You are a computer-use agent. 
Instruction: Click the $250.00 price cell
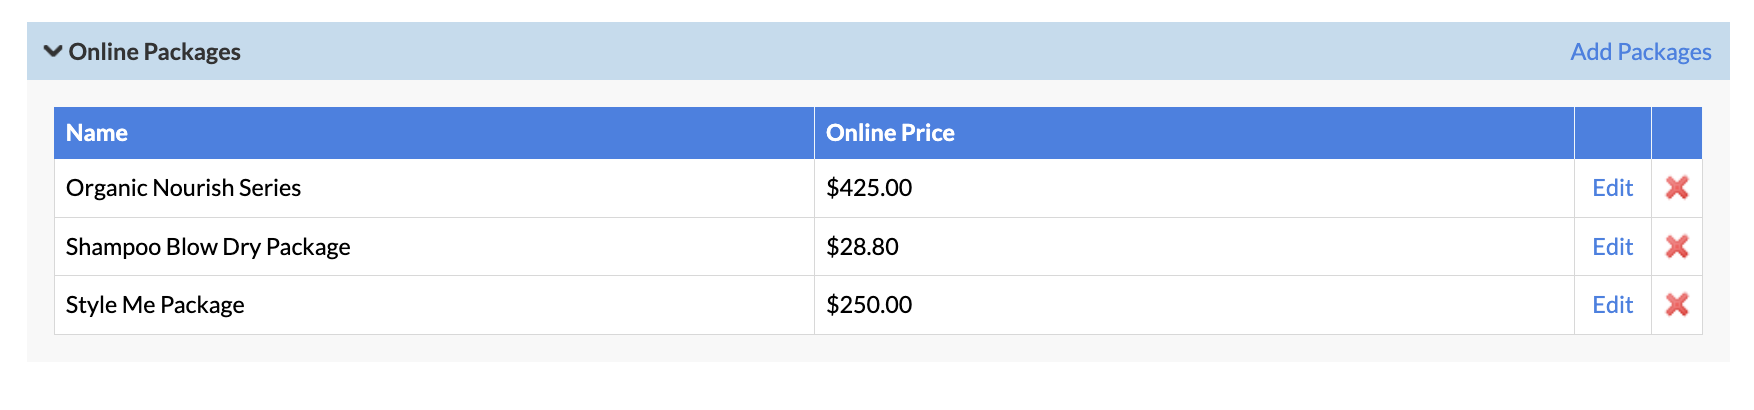point(1194,305)
